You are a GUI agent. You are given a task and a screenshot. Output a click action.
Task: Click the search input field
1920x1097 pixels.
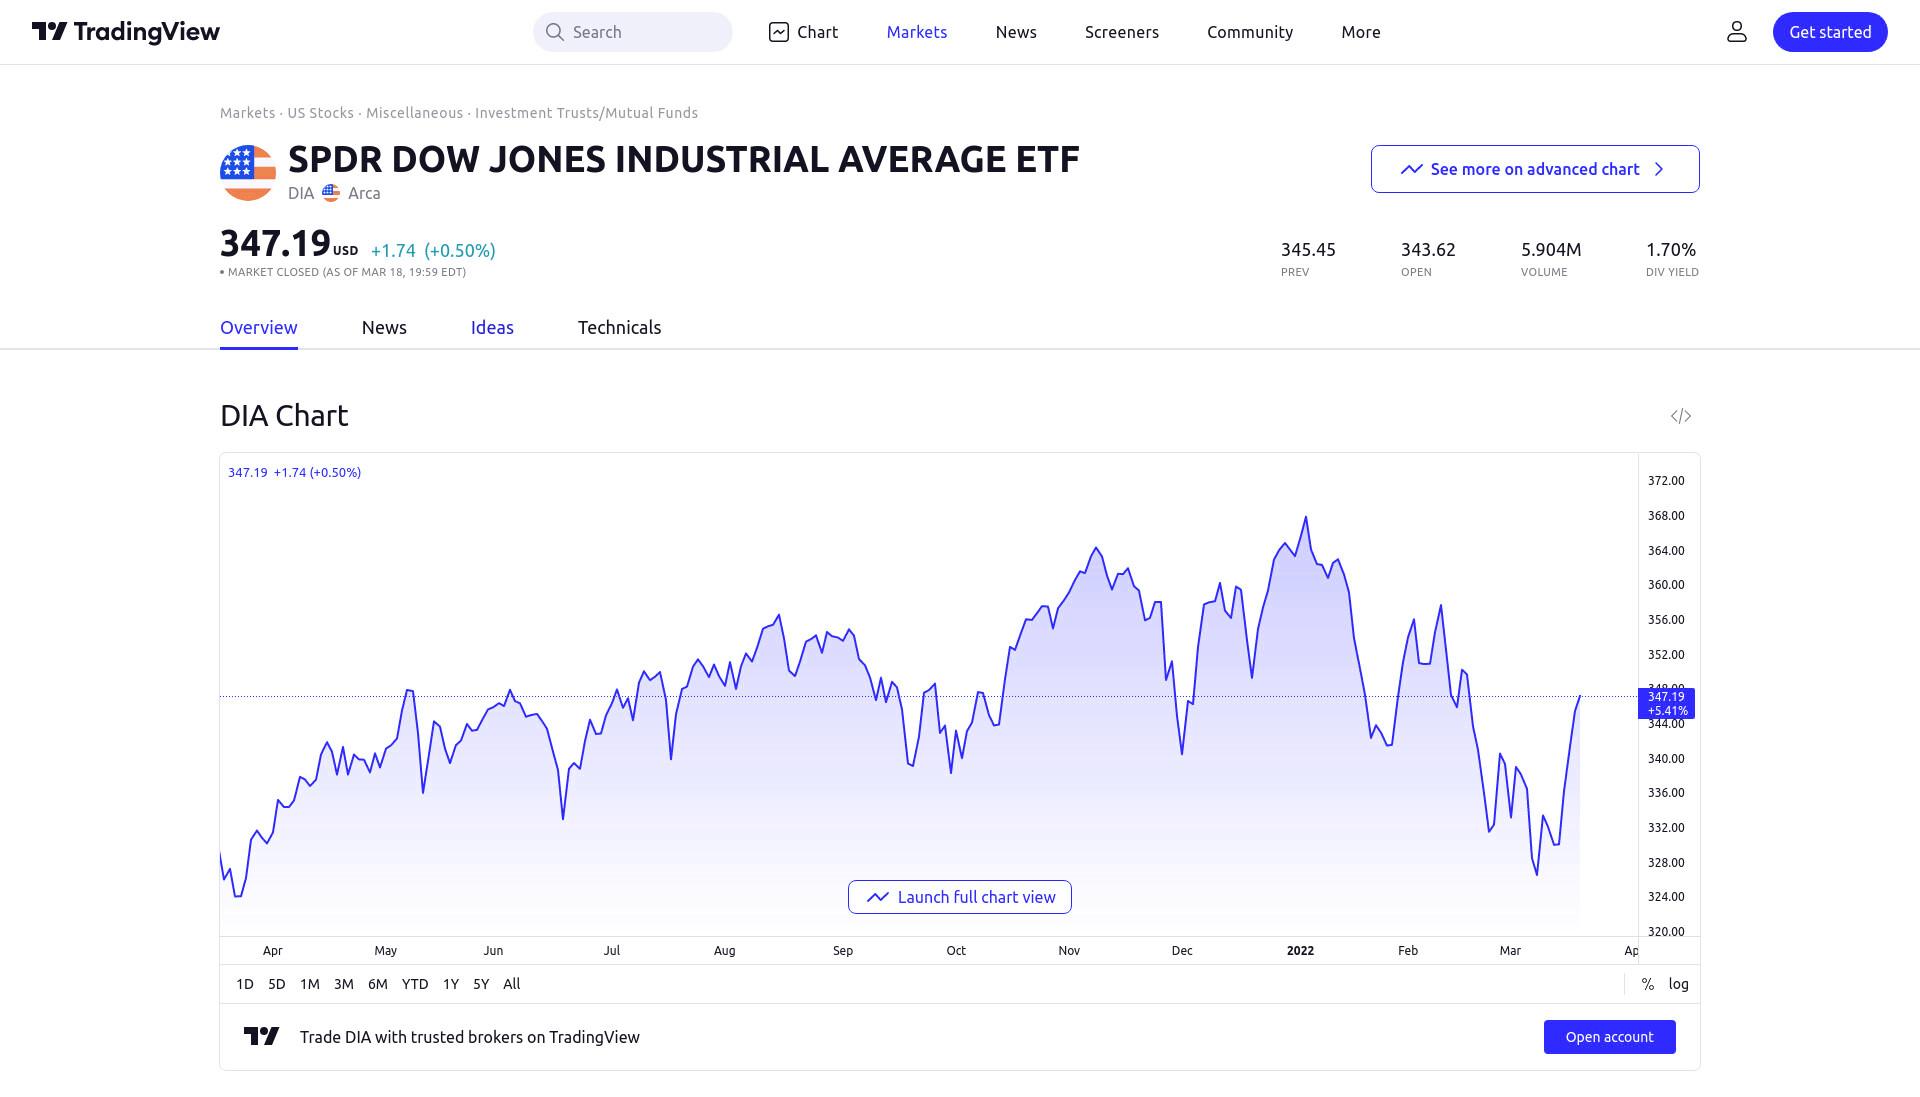633,32
